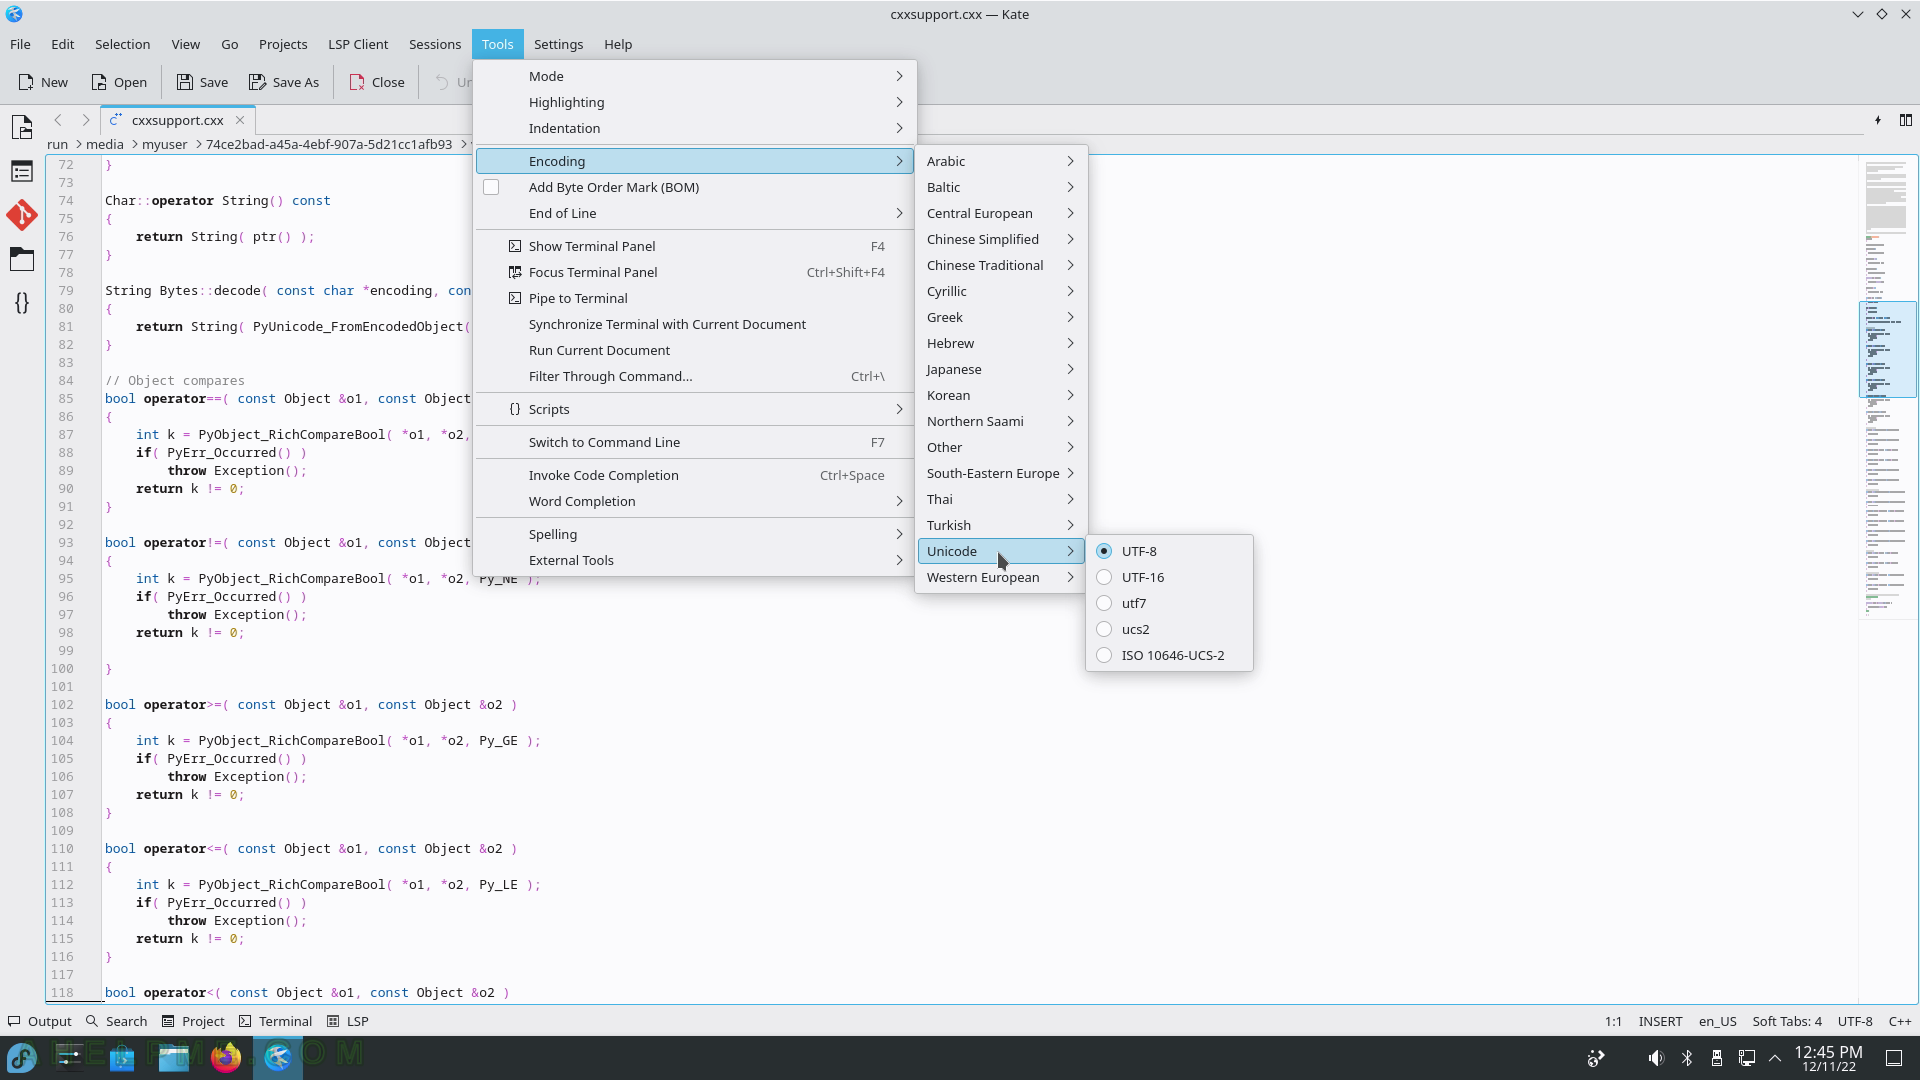Click the Close document toolbar button

click(x=377, y=82)
